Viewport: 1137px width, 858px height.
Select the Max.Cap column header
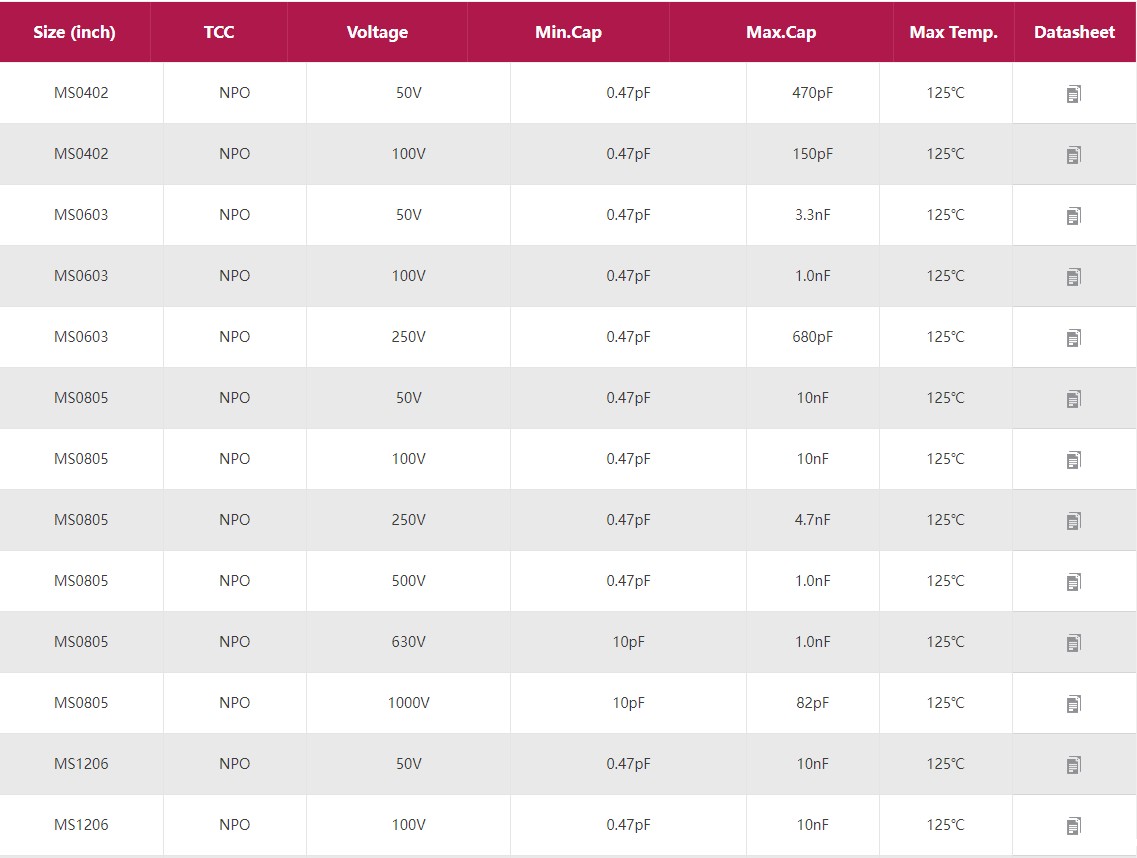tap(781, 32)
